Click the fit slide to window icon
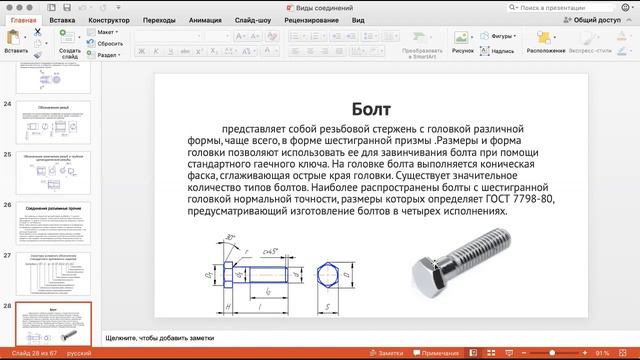 coord(622,353)
